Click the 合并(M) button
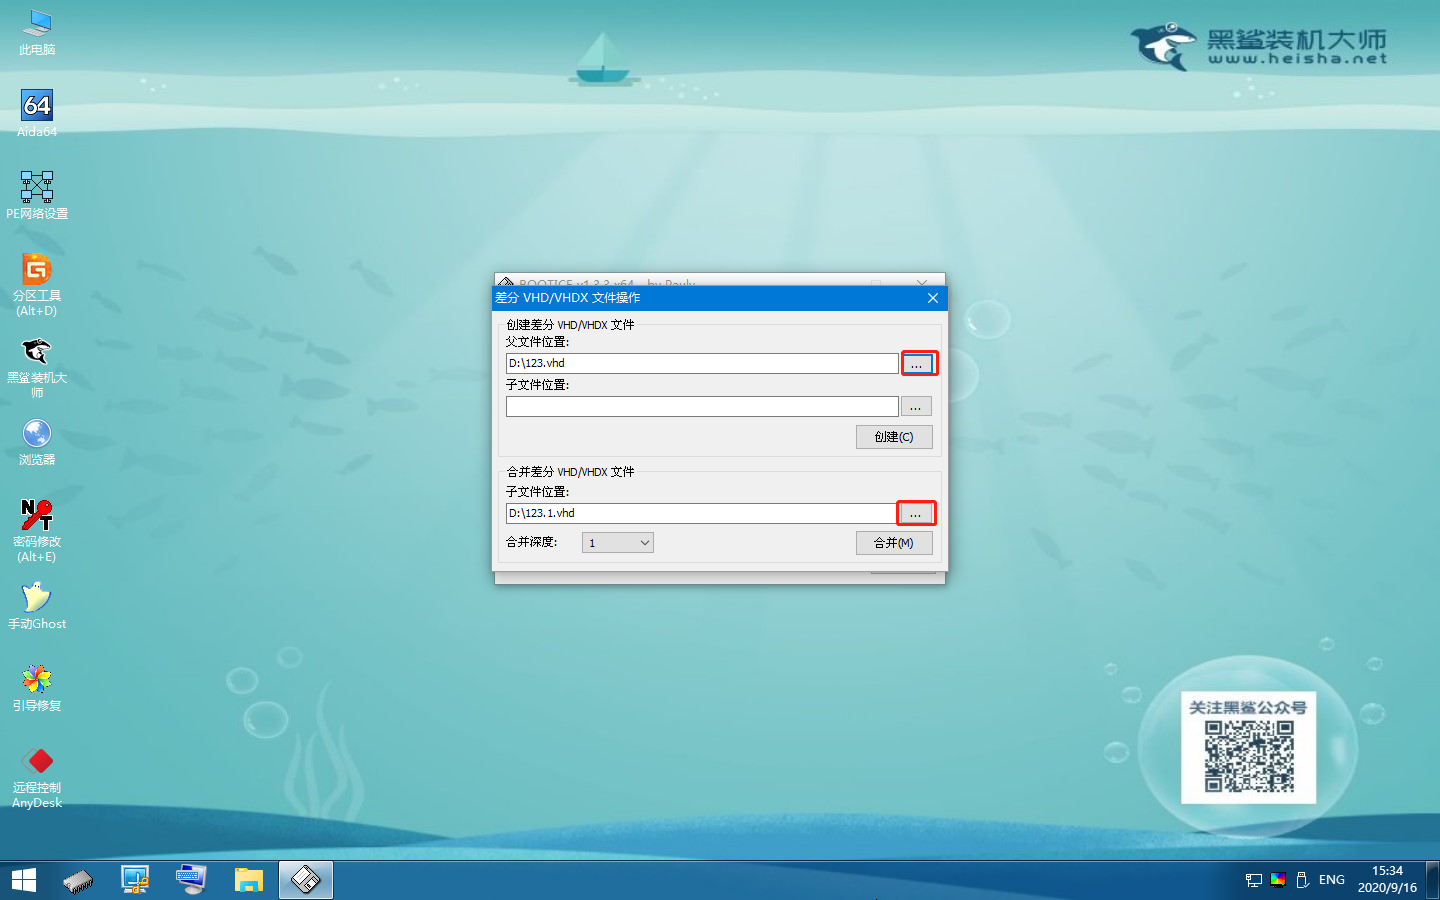This screenshot has width=1440, height=900. (894, 543)
